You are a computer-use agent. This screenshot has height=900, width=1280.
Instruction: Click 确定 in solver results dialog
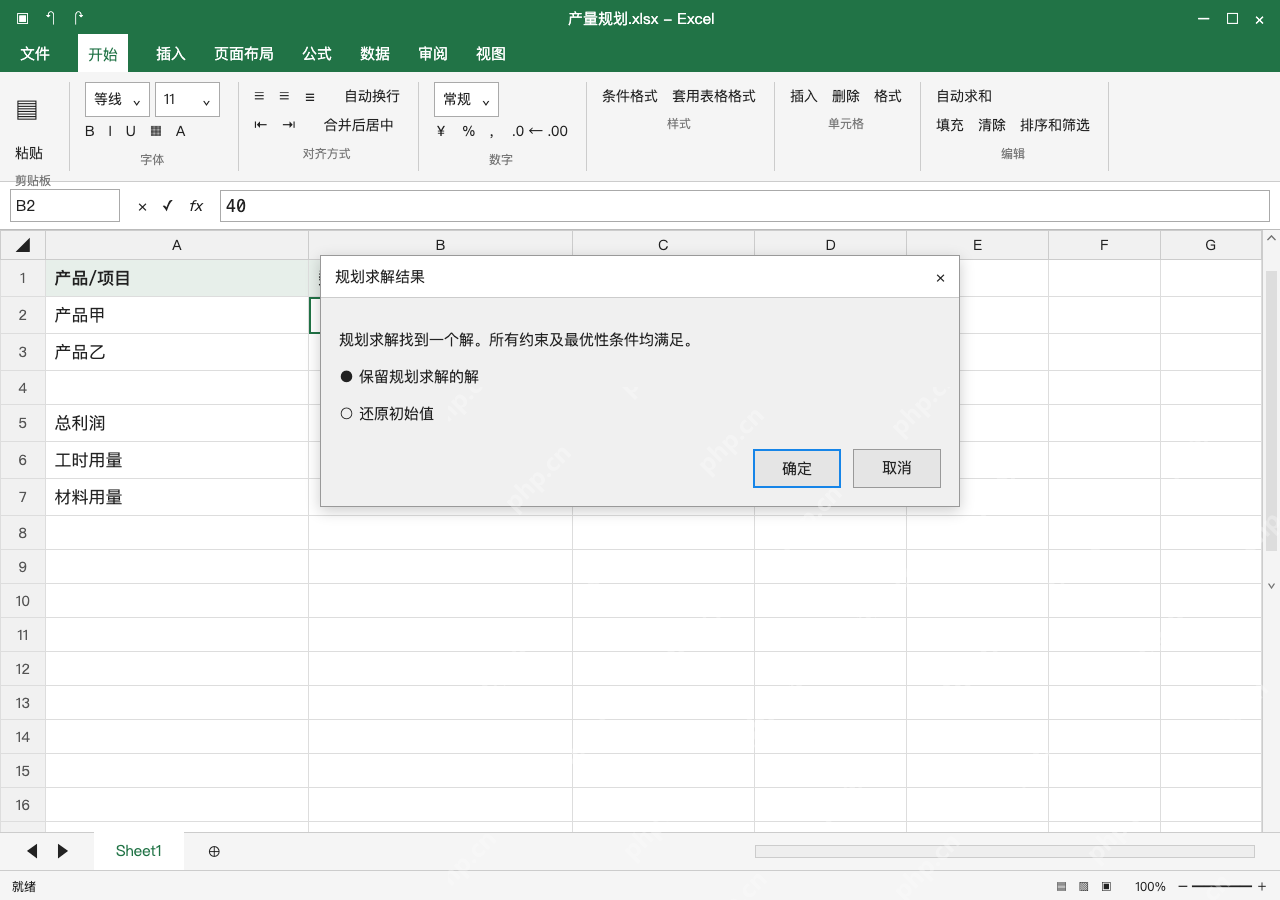click(x=797, y=468)
